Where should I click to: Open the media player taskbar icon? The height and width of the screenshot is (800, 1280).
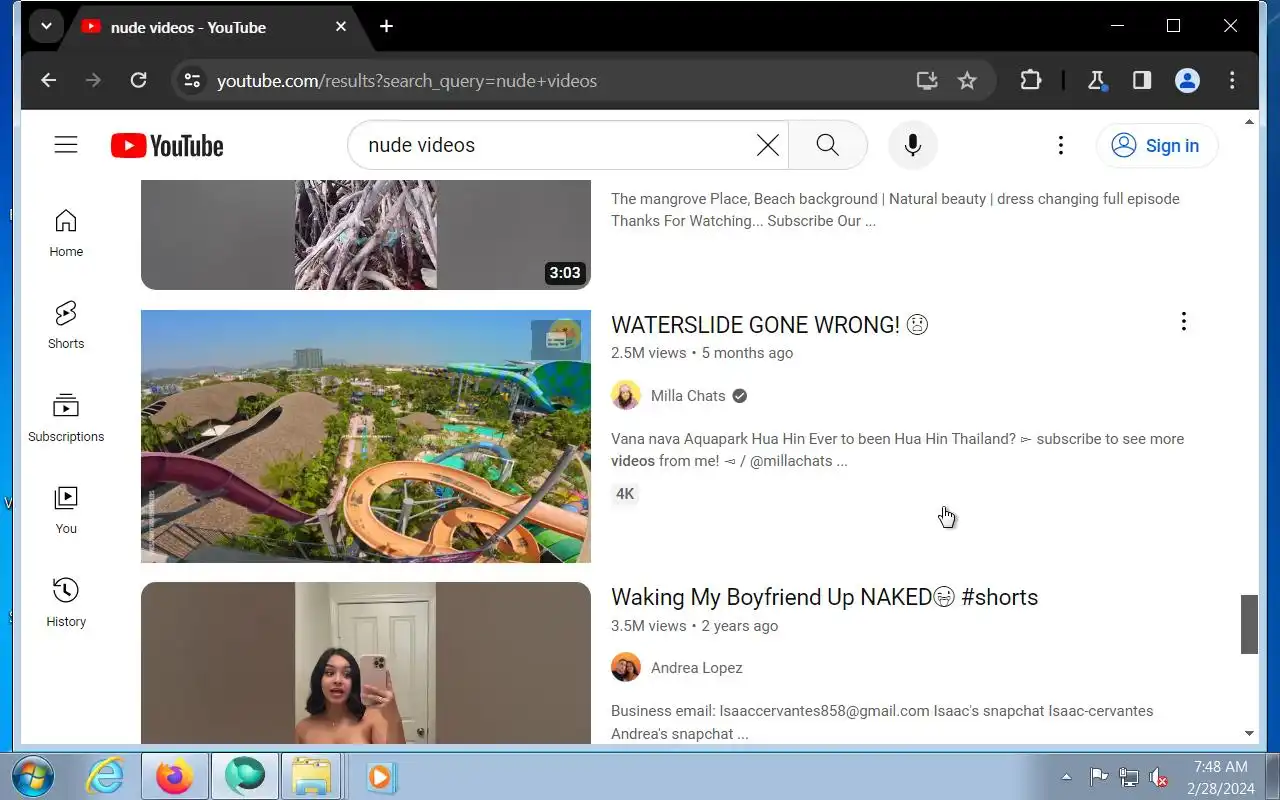click(381, 776)
